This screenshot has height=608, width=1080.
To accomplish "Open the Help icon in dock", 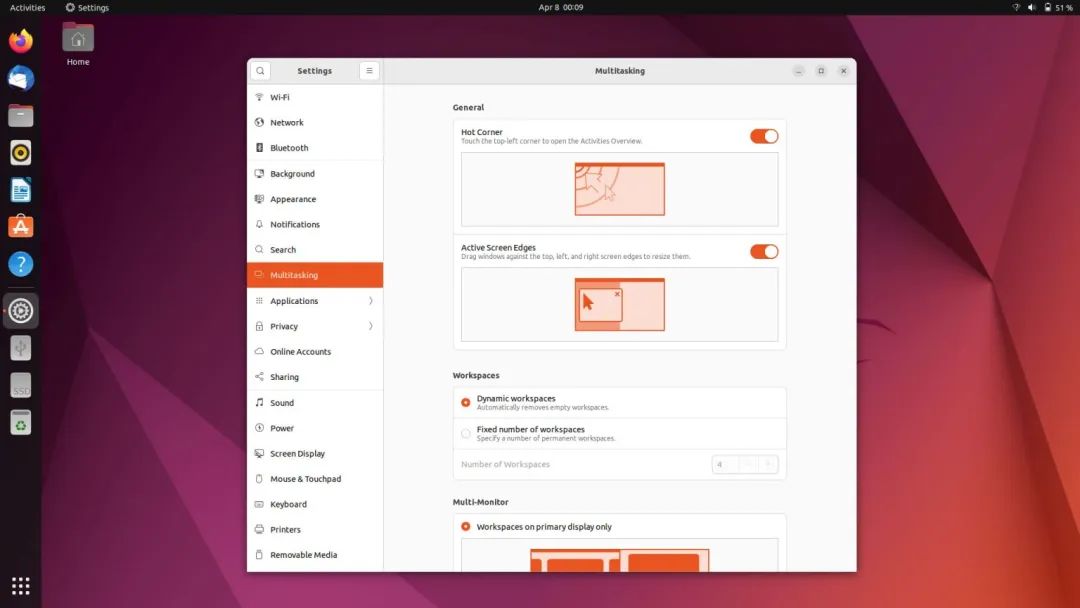I will (x=21, y=264).
